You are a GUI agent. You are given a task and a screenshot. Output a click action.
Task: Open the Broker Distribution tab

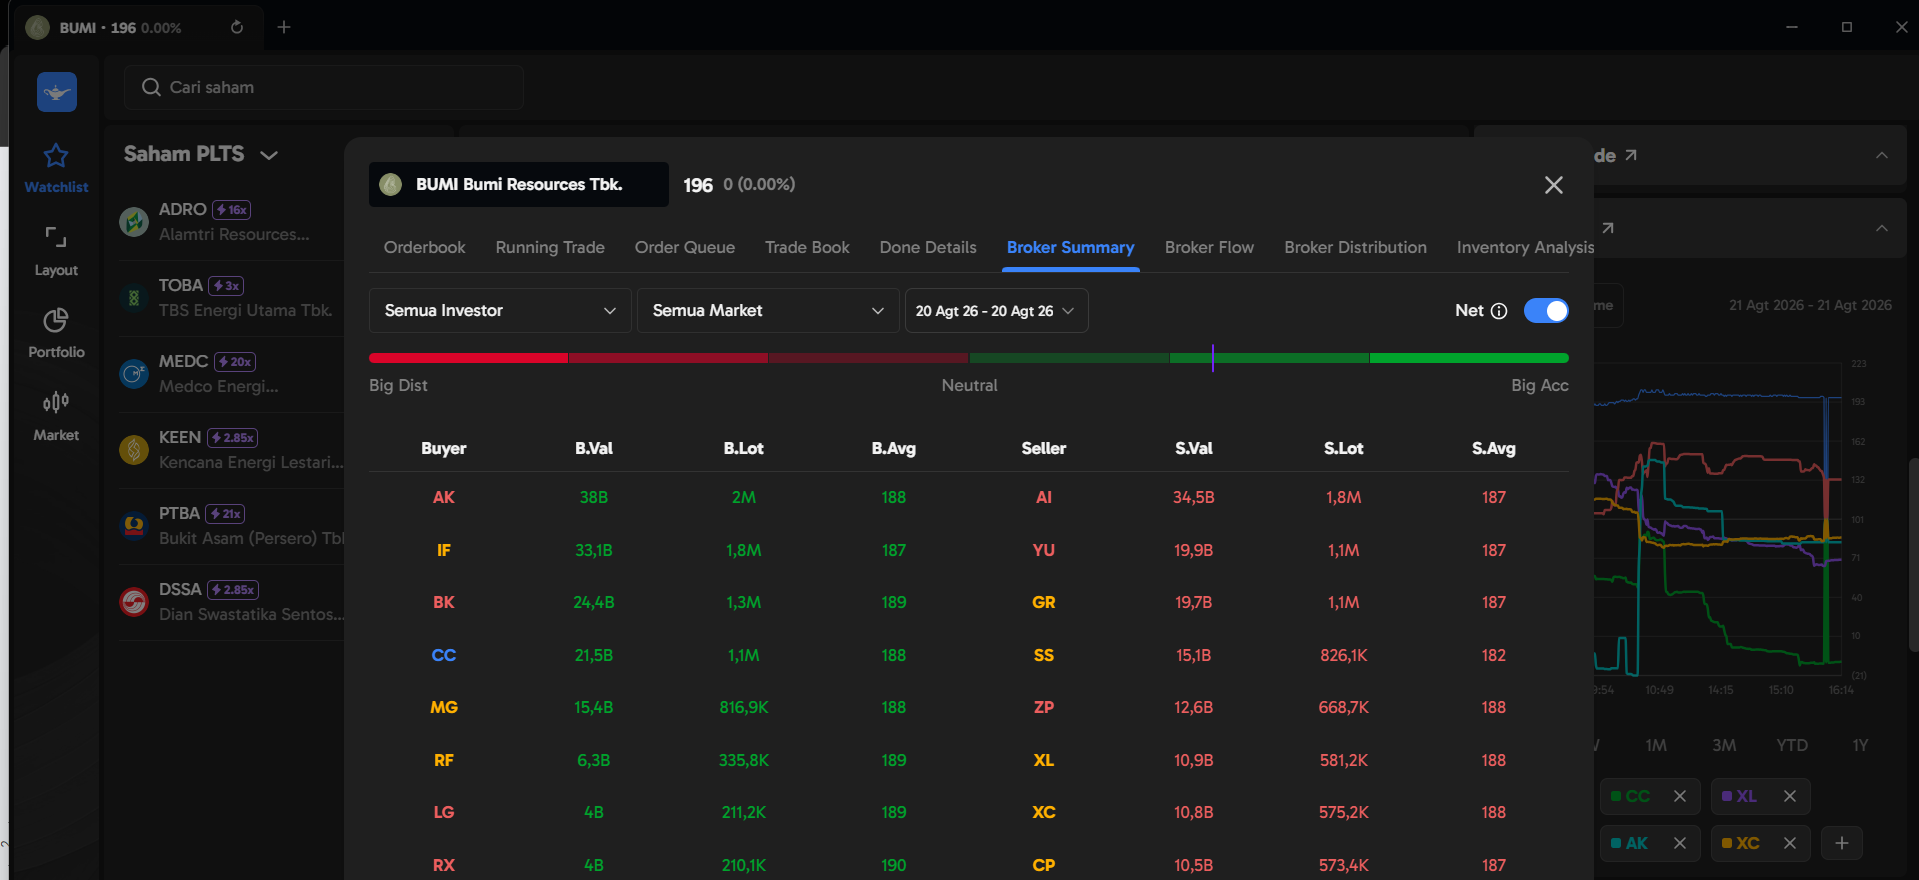tap(1355, 247)
